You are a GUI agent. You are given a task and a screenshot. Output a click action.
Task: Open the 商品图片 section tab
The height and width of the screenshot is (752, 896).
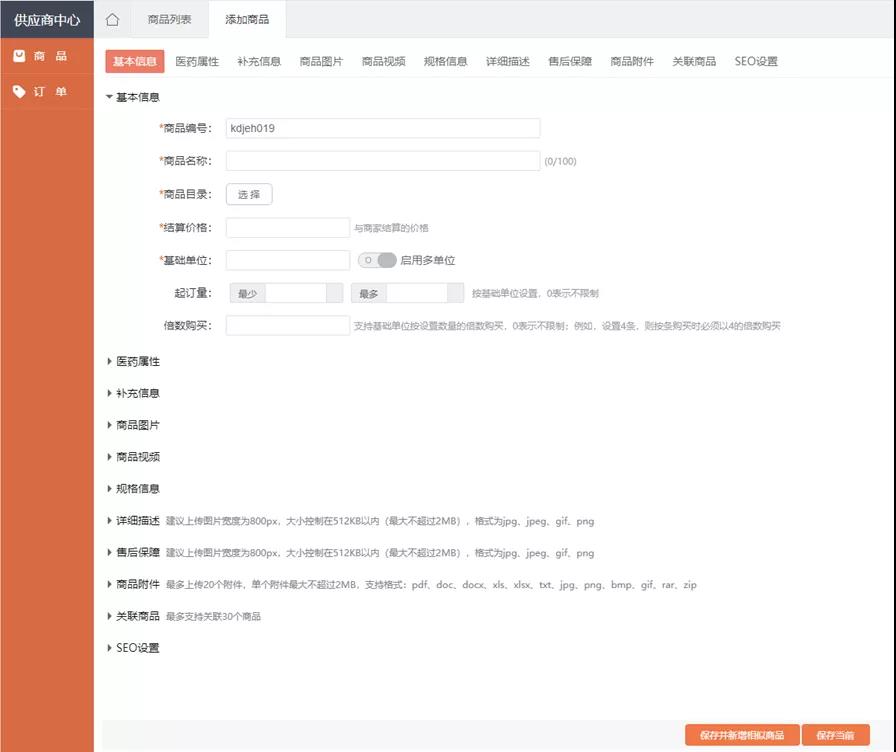(321, 61)
